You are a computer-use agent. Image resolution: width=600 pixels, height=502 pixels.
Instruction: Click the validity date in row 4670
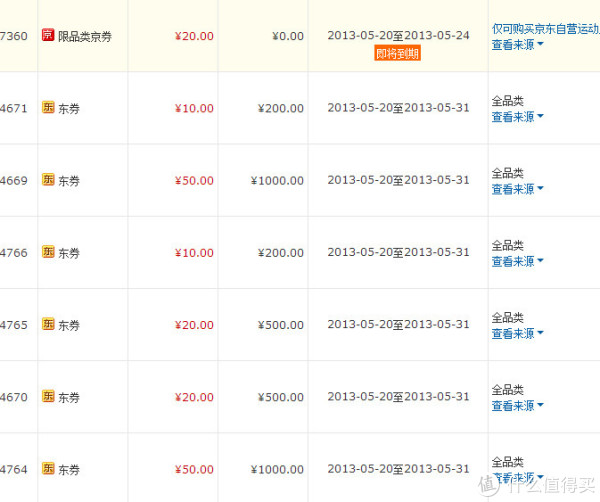pos(398,397)
